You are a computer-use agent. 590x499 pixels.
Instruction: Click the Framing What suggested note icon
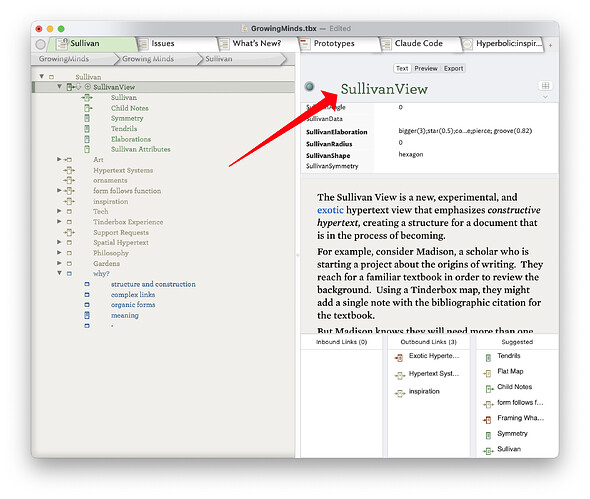click(x=488, y=419)
